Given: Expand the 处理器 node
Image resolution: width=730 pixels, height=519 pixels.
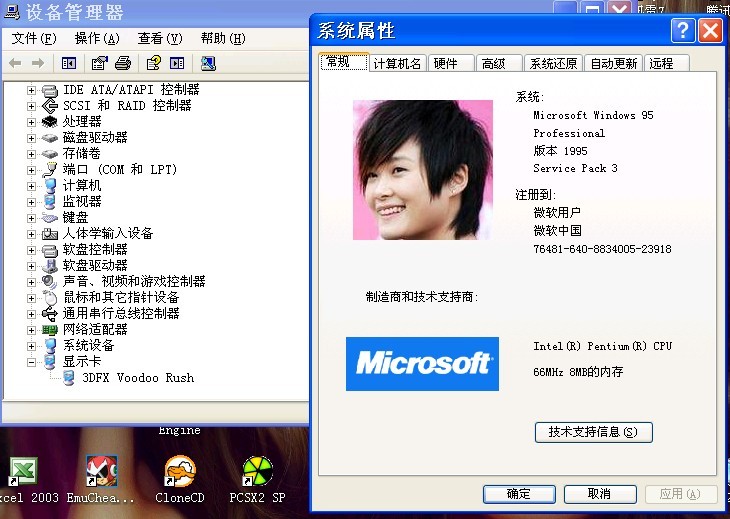Looking at the screenshot, I should pos(31,122).
